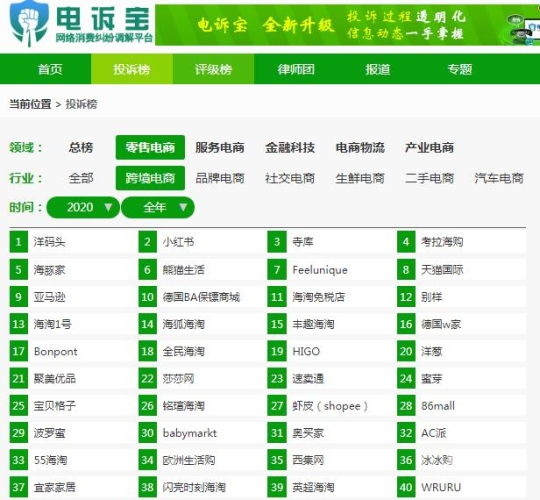Open the 2020 year dropdown
Image resolution: width=540 pixels, height=500 pixels.
[x=83, y=207]
